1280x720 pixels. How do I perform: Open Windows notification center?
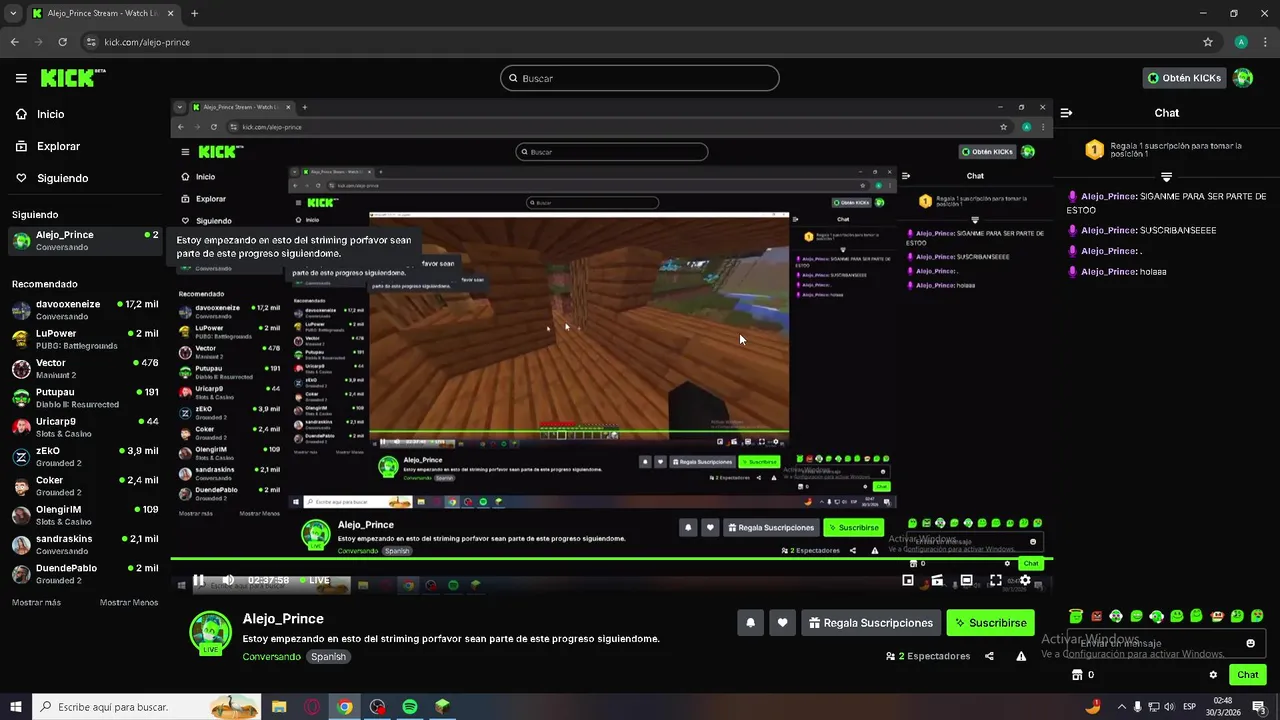tap(1259, 707)
